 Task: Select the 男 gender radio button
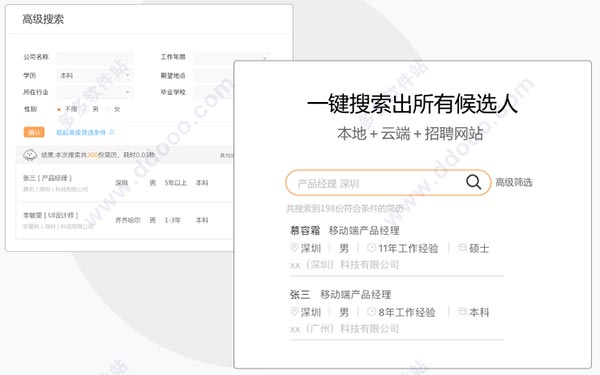click(87, 109)
